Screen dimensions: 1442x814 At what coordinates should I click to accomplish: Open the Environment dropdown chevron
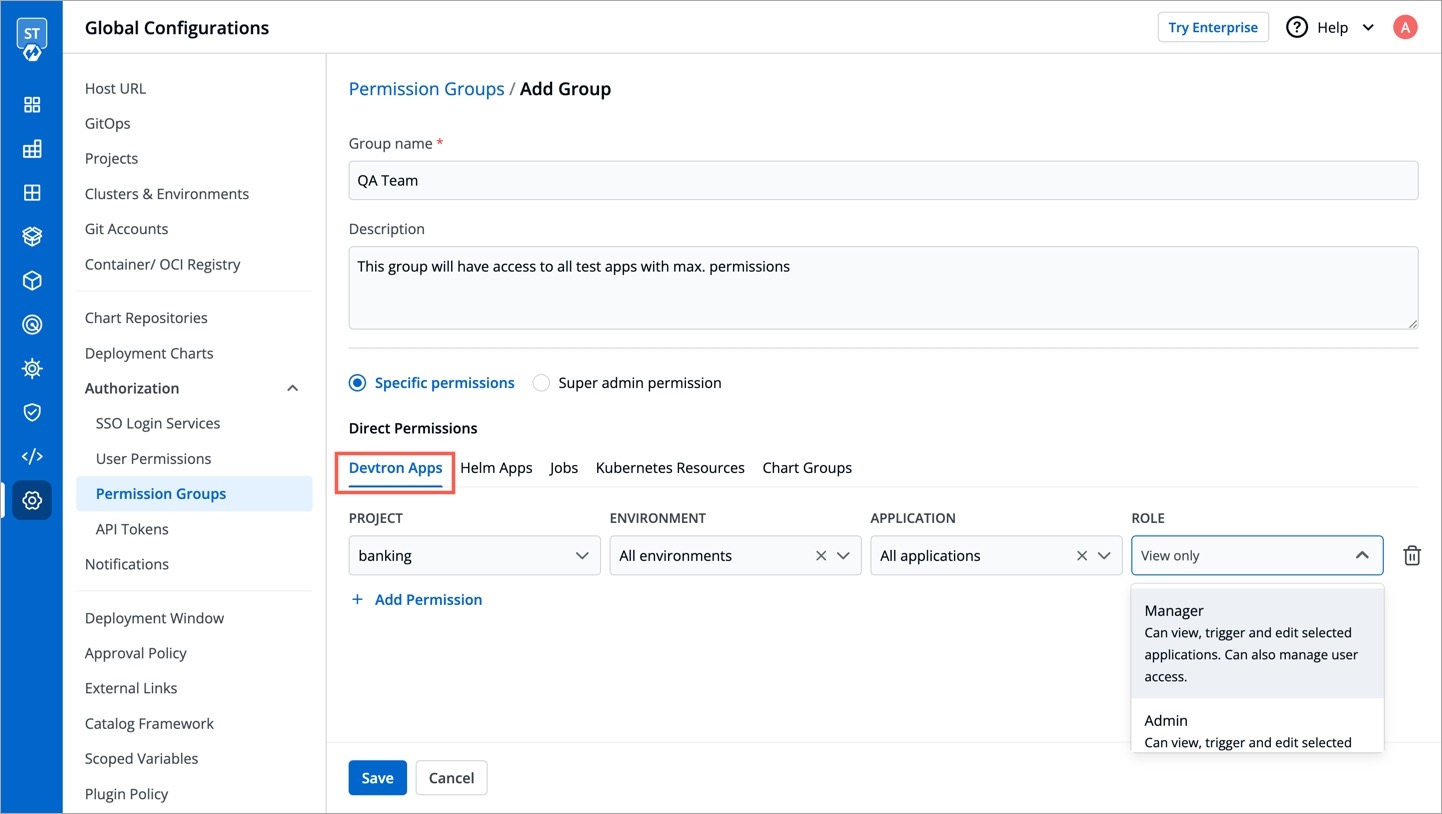coord(844,556)
